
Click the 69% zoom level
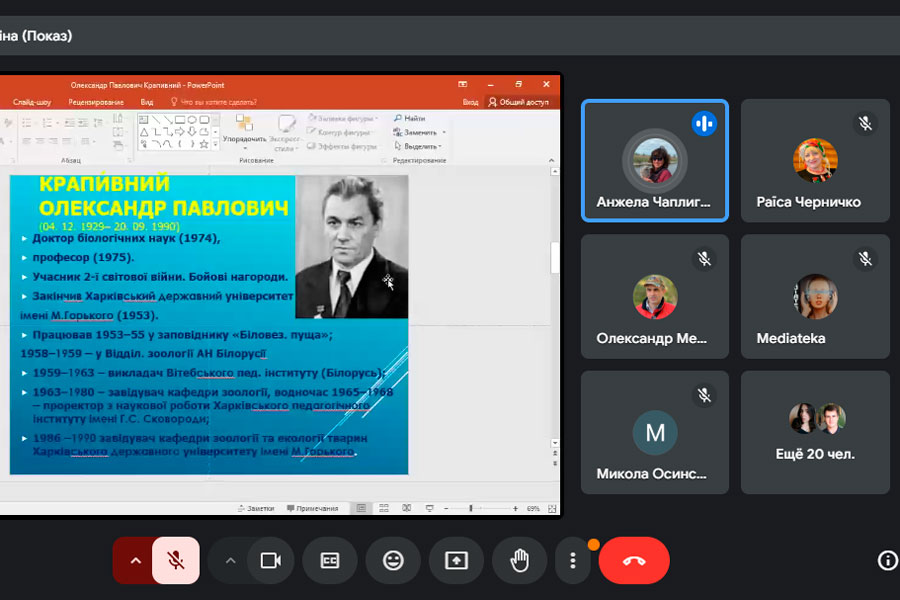pyautogui.click(x=533, y=509)
